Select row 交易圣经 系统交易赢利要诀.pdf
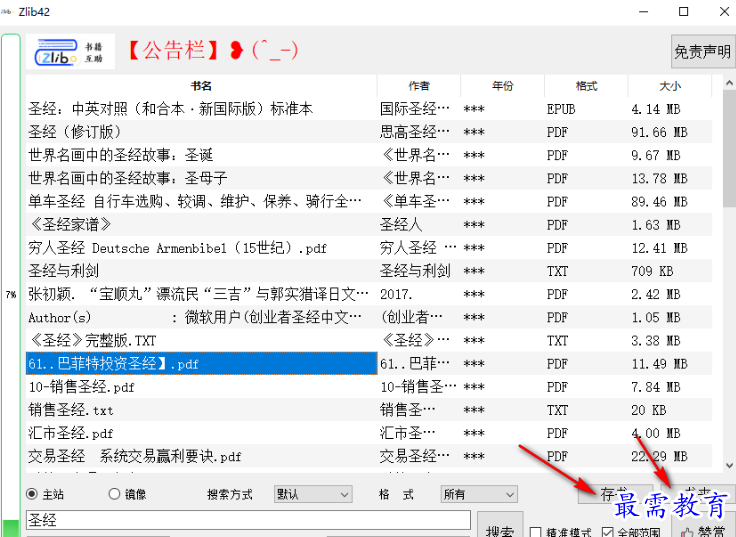Viewport: 736px width, 537px height. pyautogui.click(x=369, y=456)
